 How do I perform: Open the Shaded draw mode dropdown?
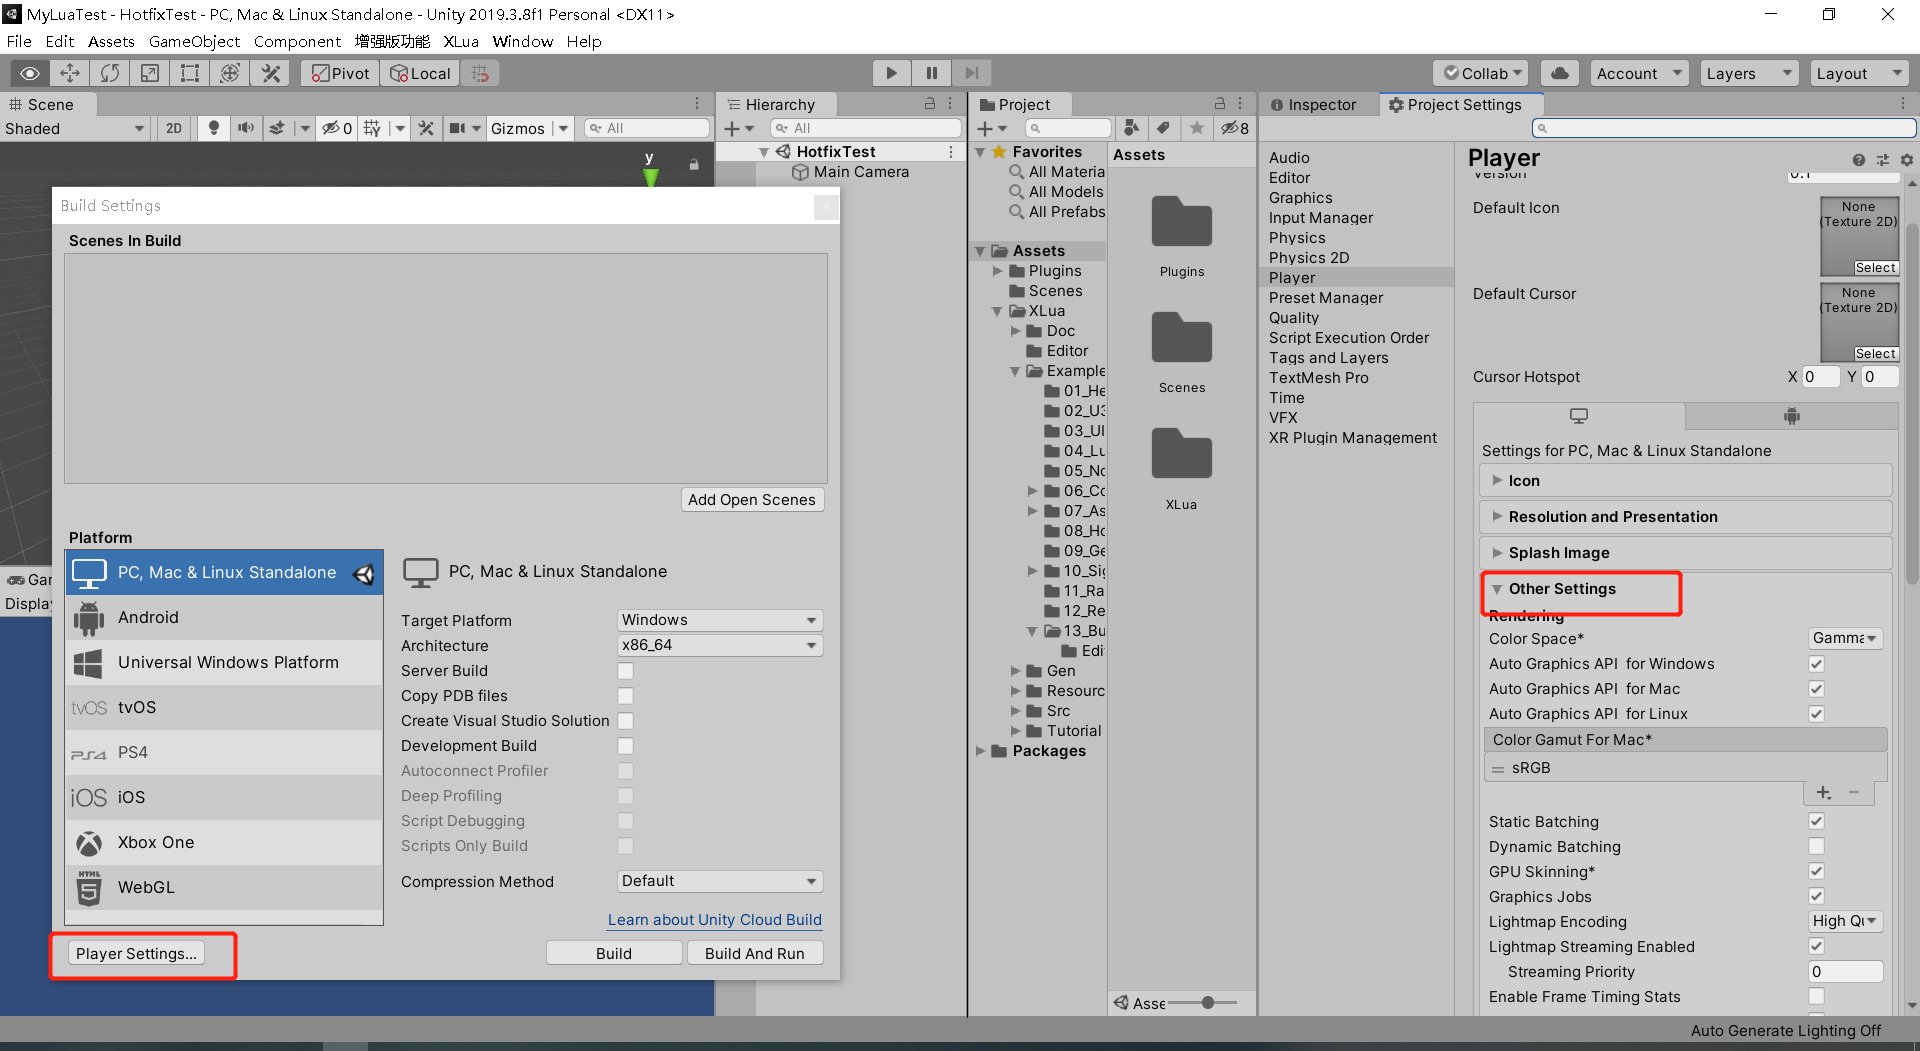tap(75, 128)
